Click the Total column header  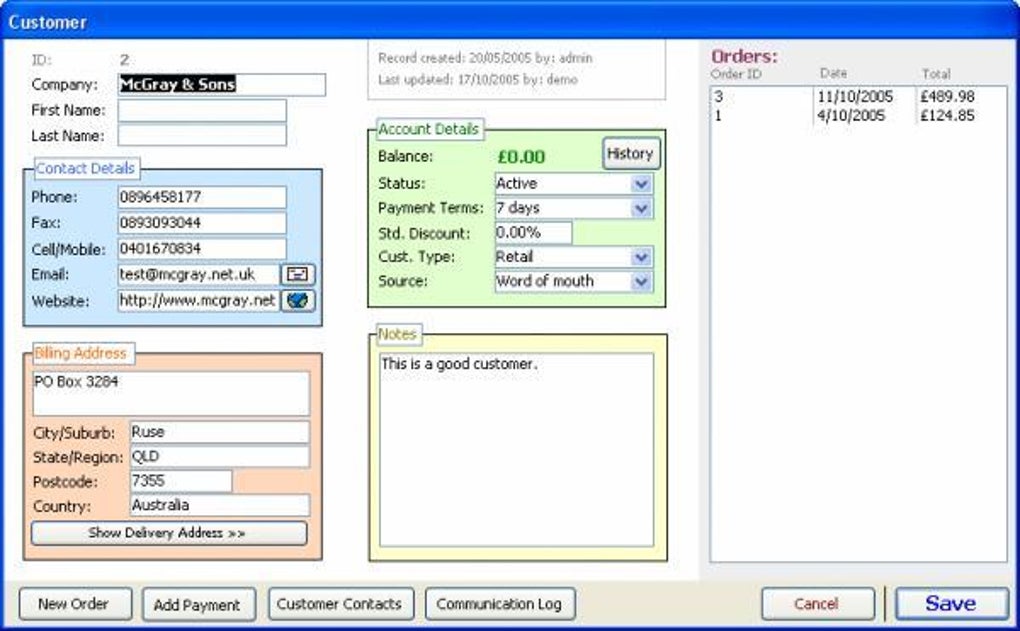click(x=936, y=74)
